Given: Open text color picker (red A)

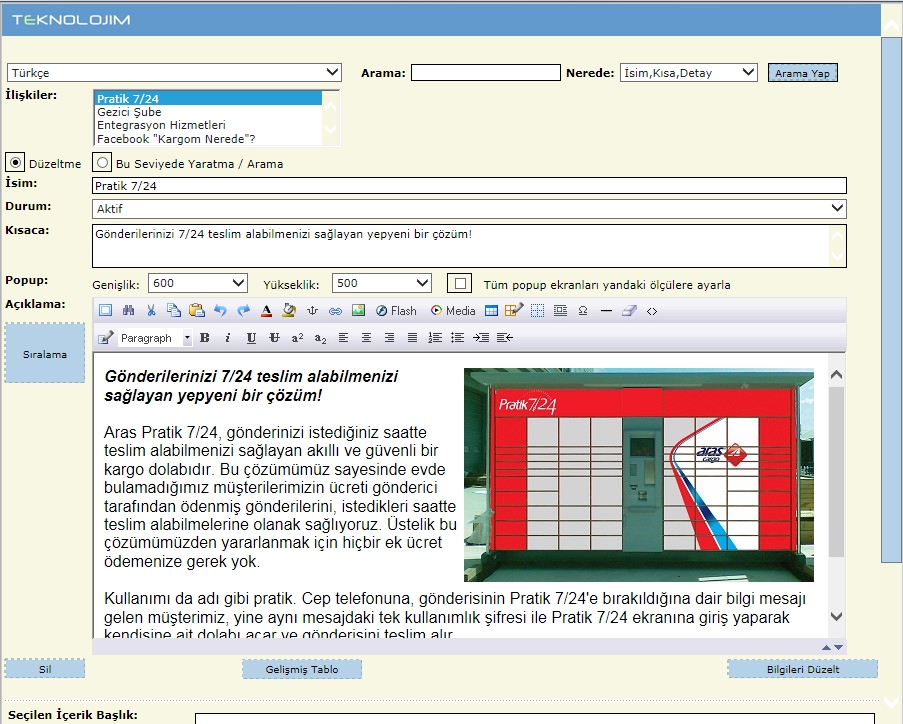Looking at the screenshot, I should click(266, 311).
